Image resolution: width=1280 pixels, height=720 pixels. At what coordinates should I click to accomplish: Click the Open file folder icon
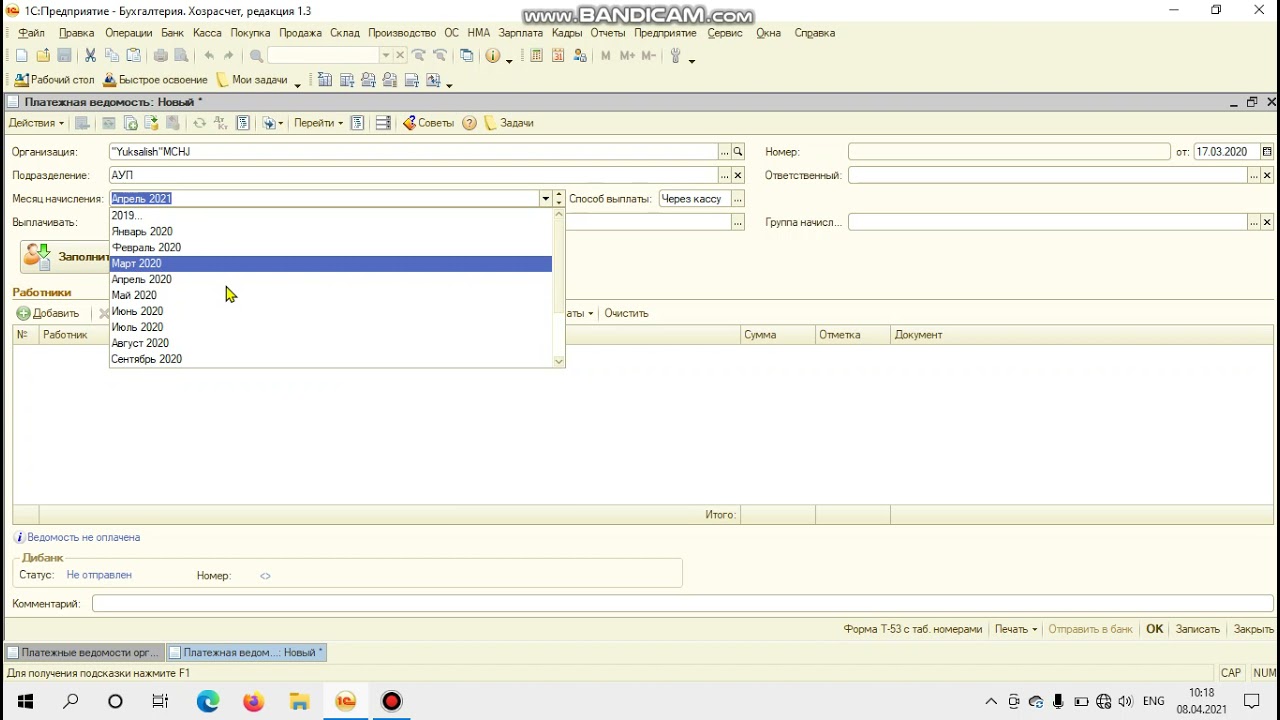tap(43, 56)
